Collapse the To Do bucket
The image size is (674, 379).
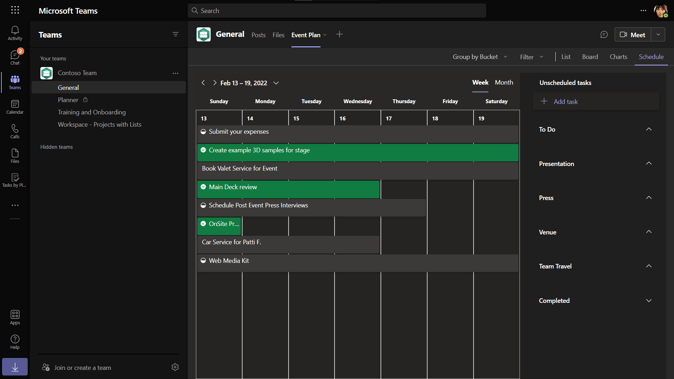coord(649,129)
